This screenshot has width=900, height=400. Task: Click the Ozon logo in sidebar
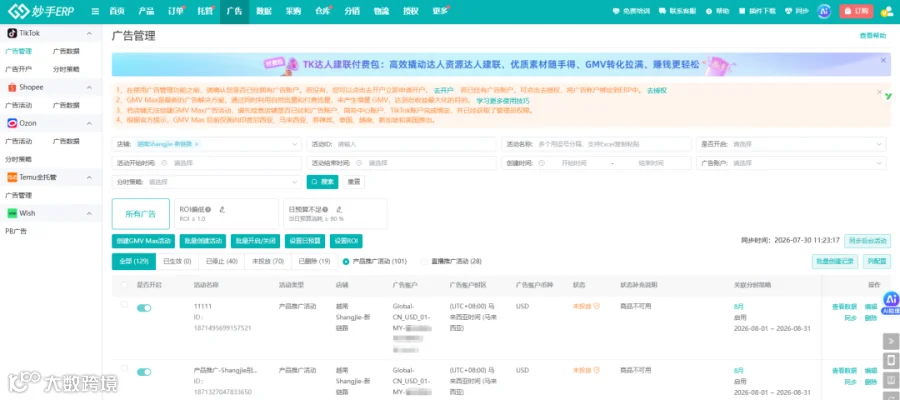pyautogui.click(x=11, y=123)
